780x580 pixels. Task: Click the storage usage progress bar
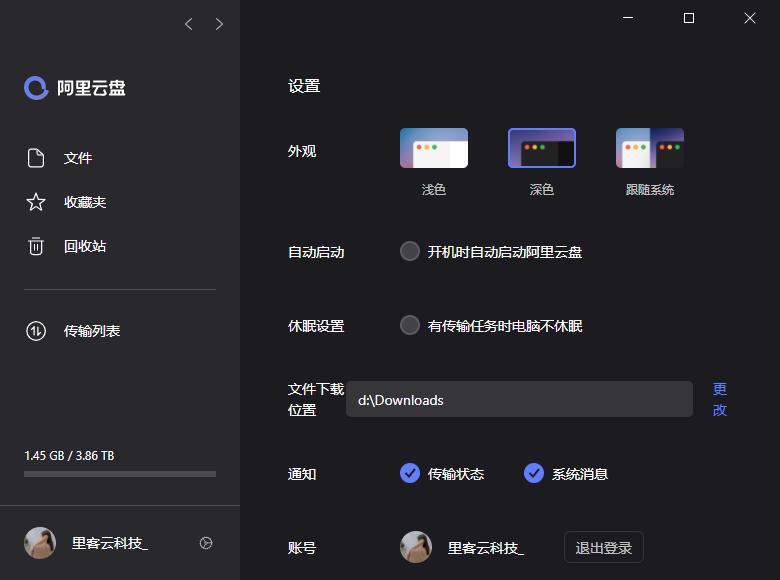(x=120, y=474)
